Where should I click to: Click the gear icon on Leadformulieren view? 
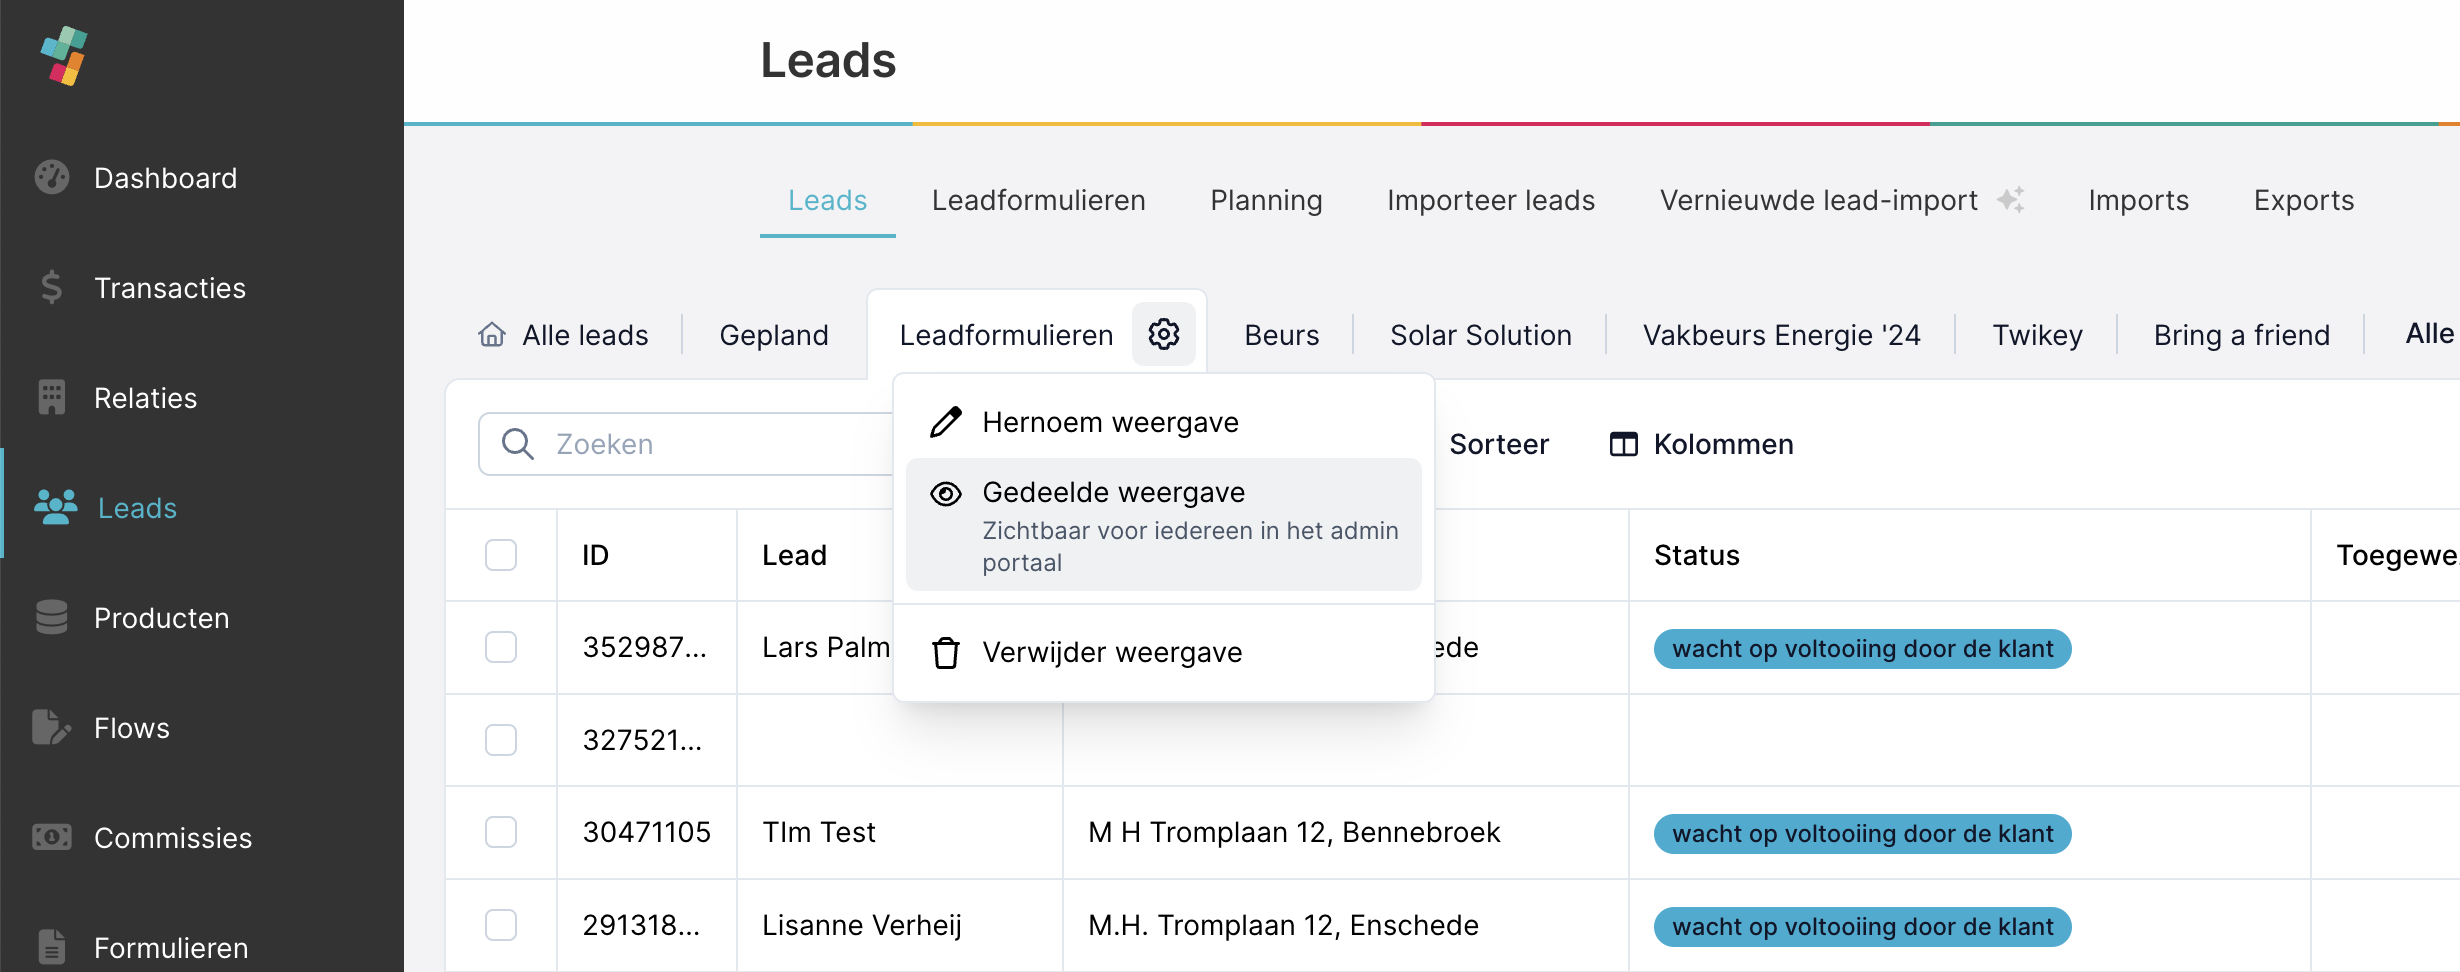pyautogui.click(x=1163, y=334)
